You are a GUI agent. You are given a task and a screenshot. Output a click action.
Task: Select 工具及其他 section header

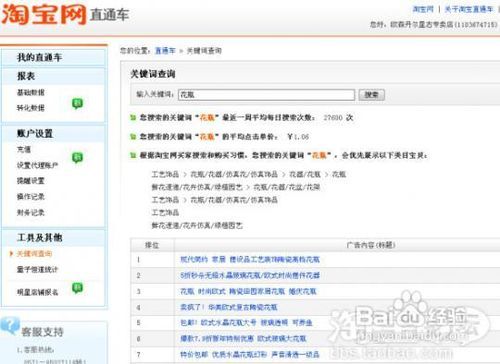pyautogui.click(x=40, y=238)
